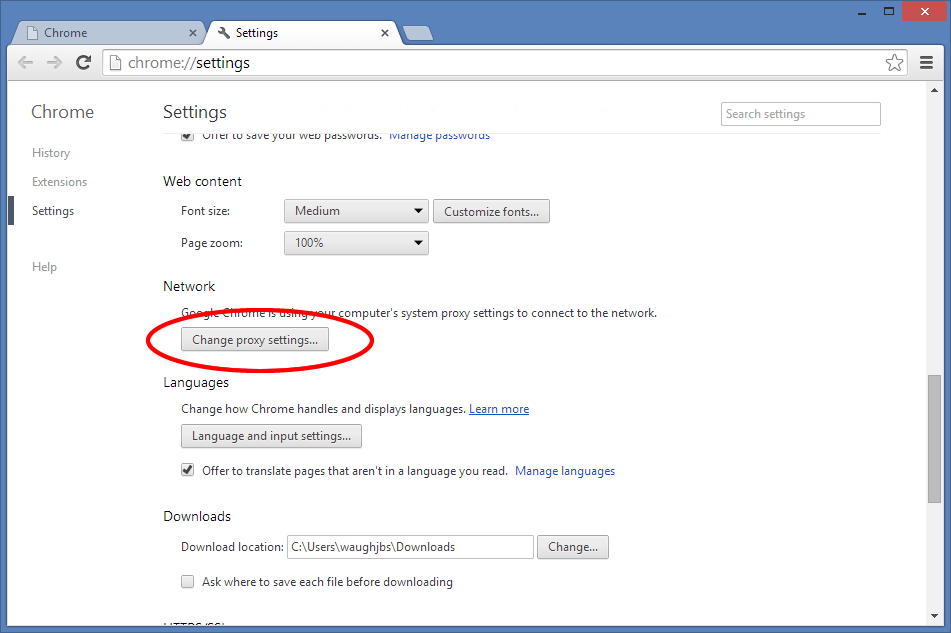Click the back navigation arrow
The width and height of the screenshot is (951, 633).
click(25, 62)
